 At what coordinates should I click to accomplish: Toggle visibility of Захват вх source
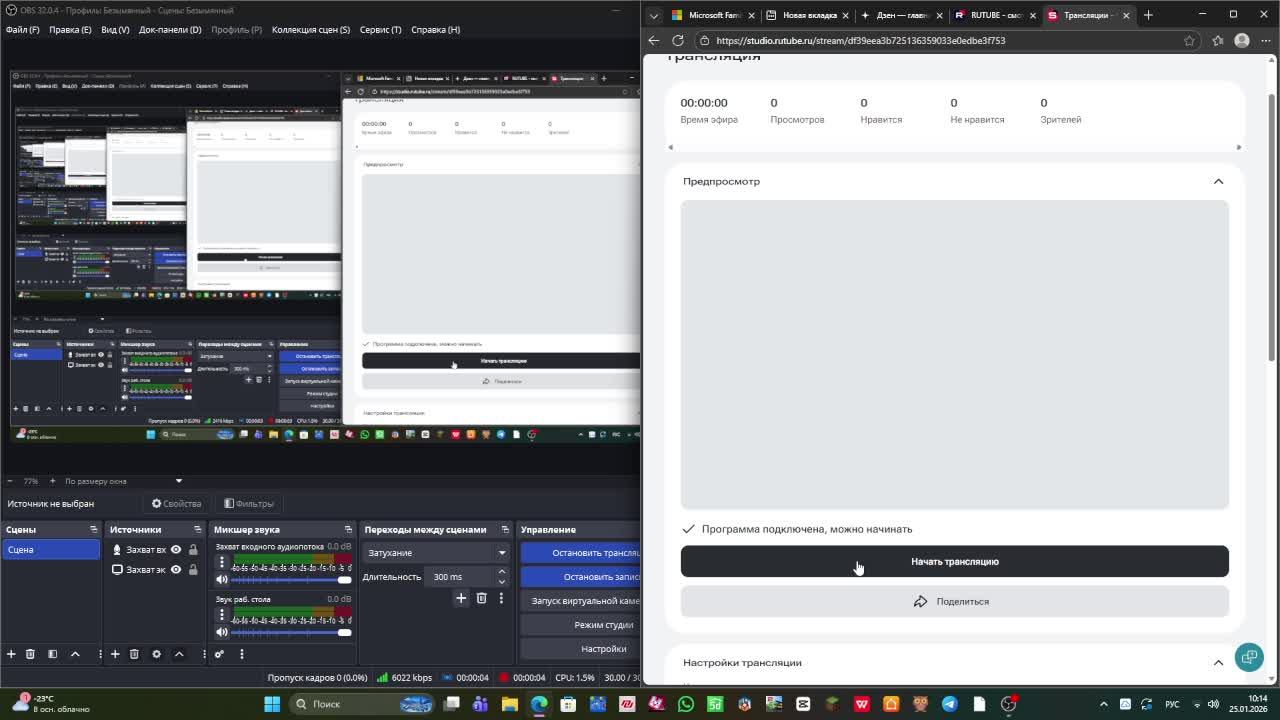(176, 550)
